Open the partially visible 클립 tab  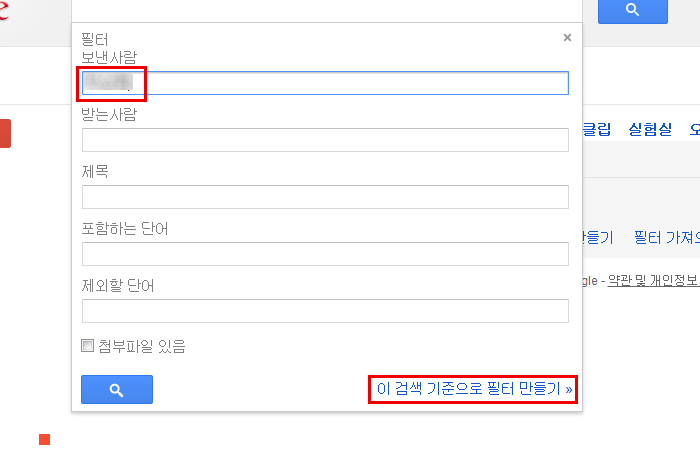(x=597, y=129)
